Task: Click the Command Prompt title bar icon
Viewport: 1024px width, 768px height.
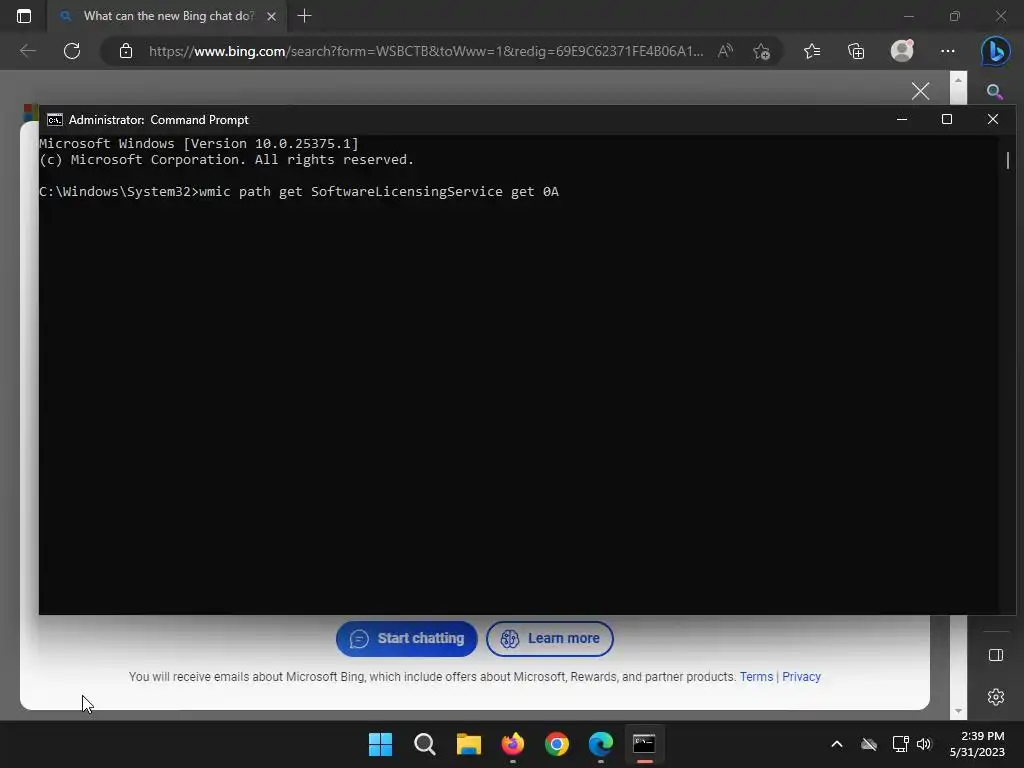Action: click(55, 120)
